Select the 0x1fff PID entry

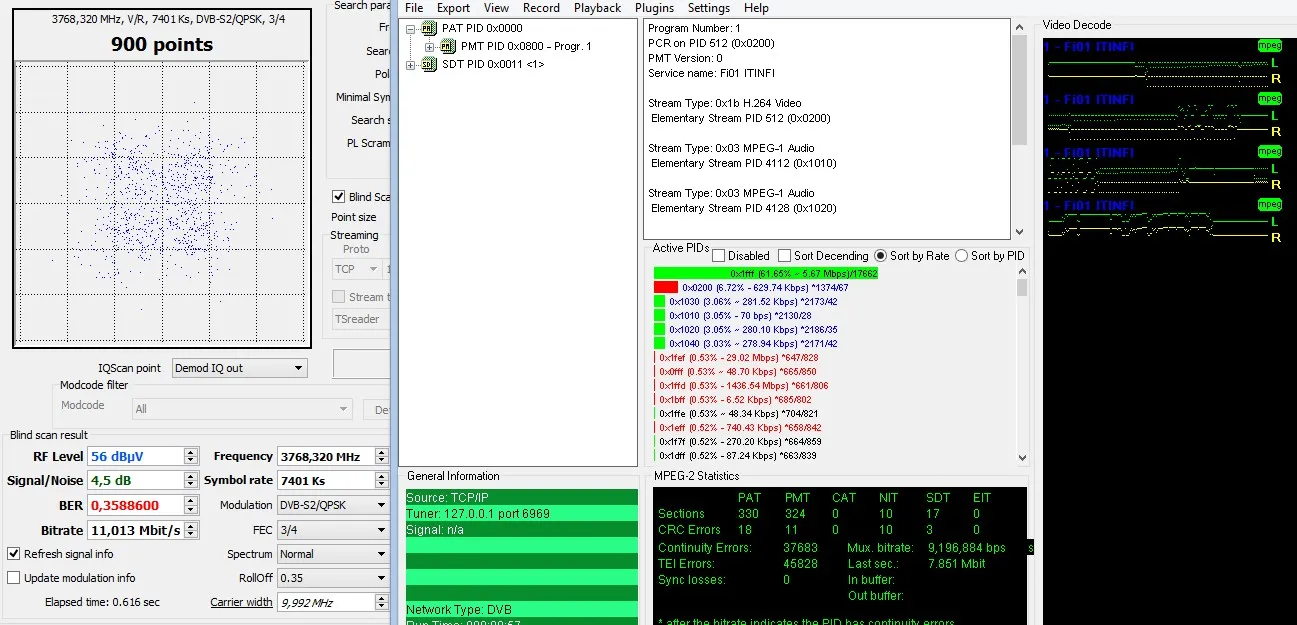click(766, 273)
